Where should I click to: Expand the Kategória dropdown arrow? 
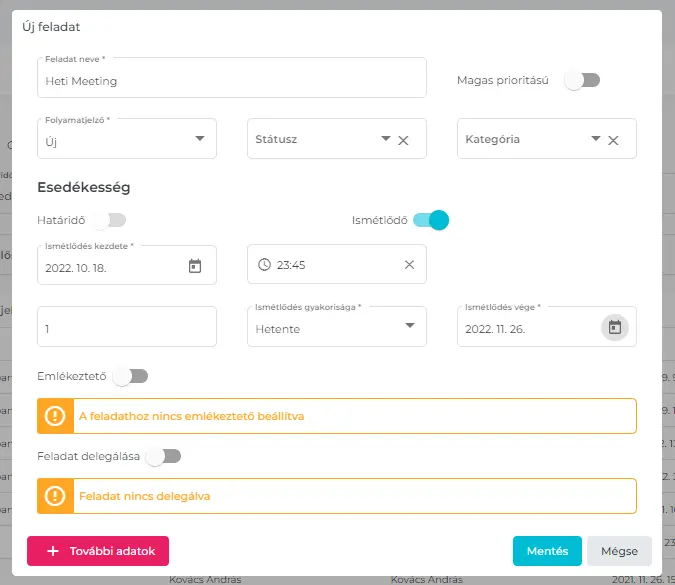tap(596, 139)
